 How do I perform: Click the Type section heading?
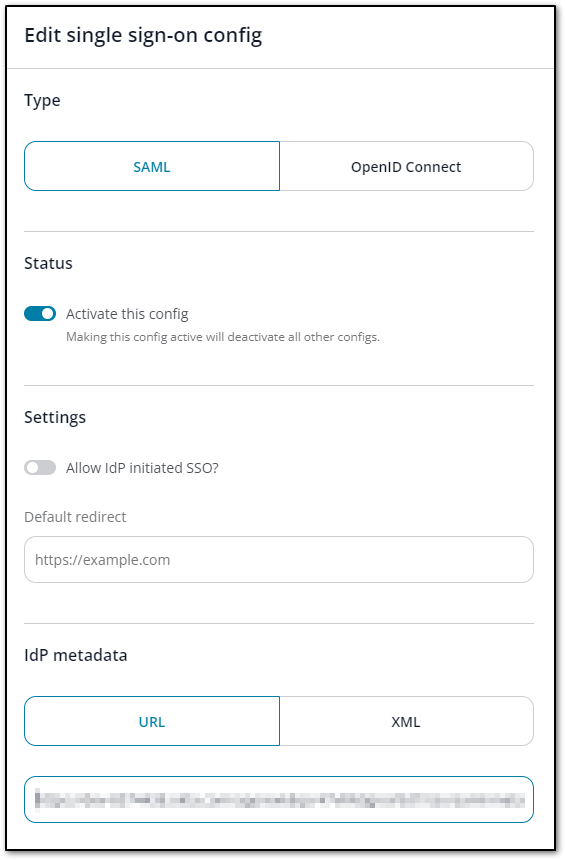(42, 101)
